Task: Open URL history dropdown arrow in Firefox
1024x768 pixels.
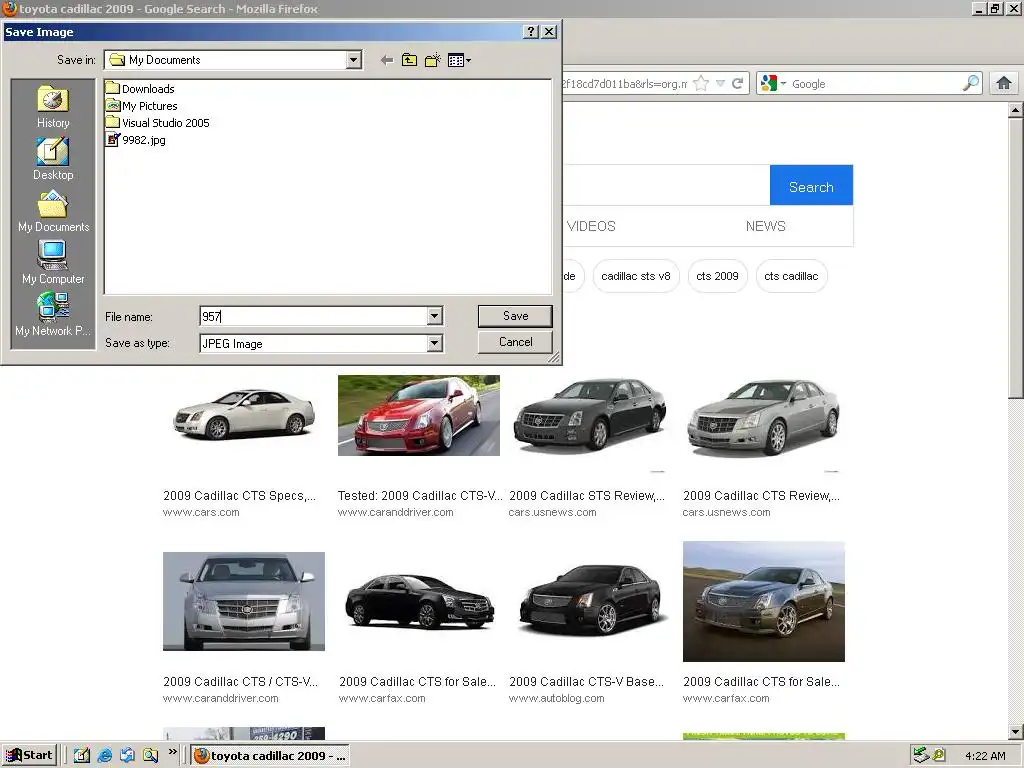Action: pyautogui.click(x=720, y=84)
